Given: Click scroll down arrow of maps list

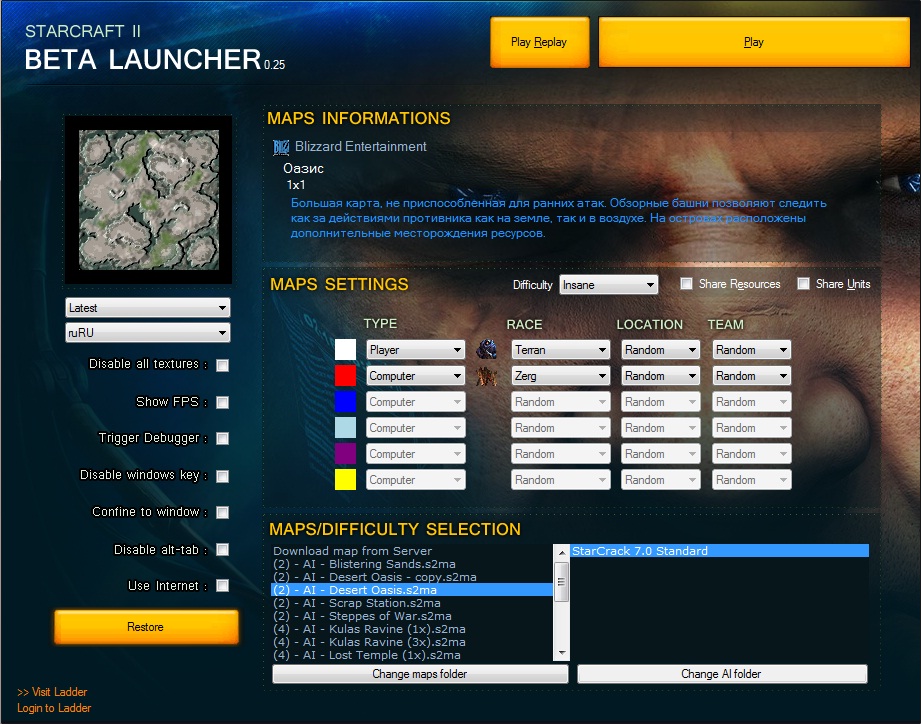Looking at the screenshot, I should pyautogui.click(x=562, y=653).
